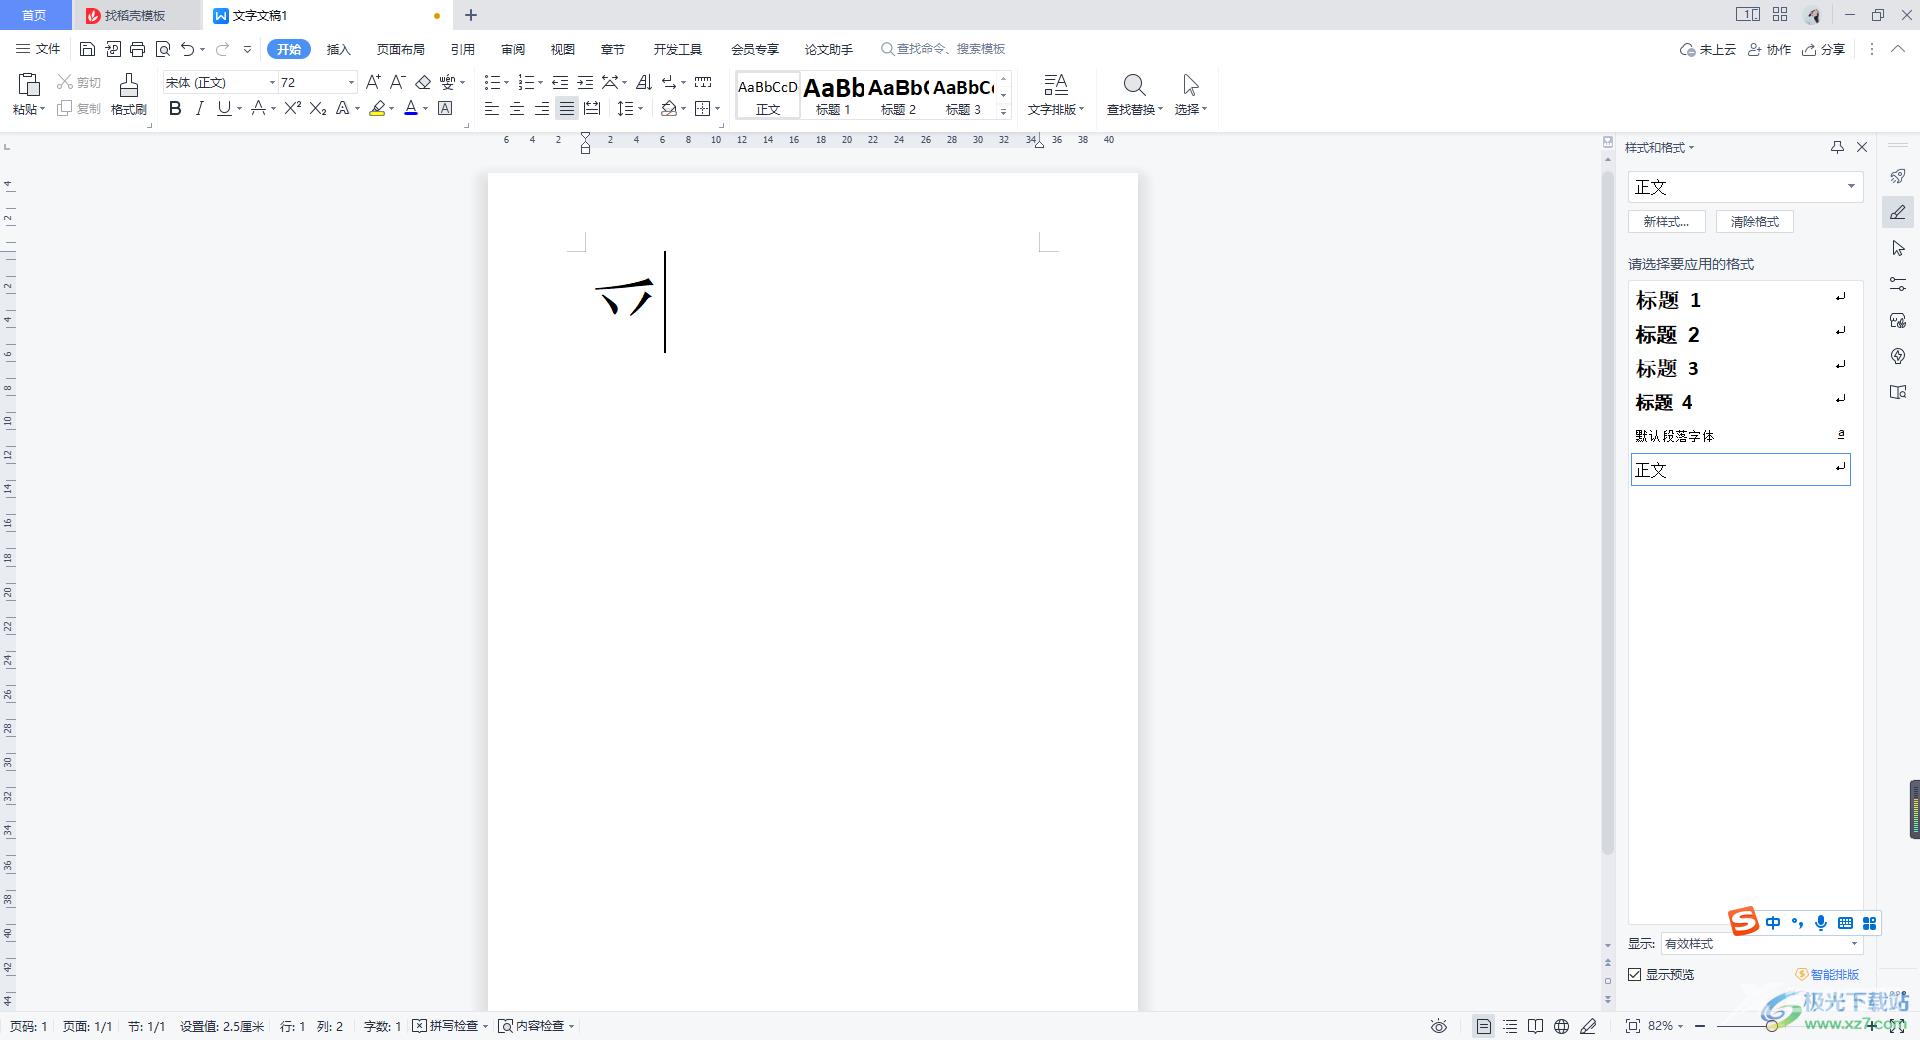
Task: Activate the Format Painter (格式刷) tool
Action: (128, 94)
